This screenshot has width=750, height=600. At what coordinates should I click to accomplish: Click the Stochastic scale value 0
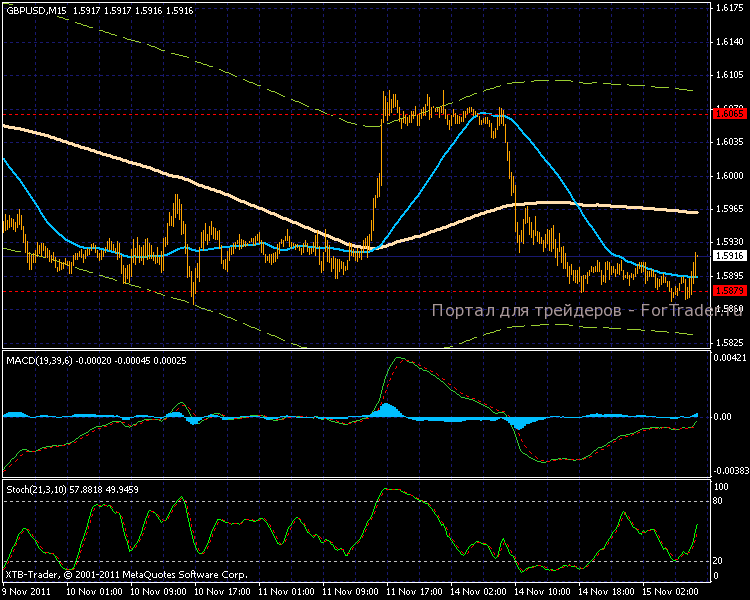coord(716,576)
